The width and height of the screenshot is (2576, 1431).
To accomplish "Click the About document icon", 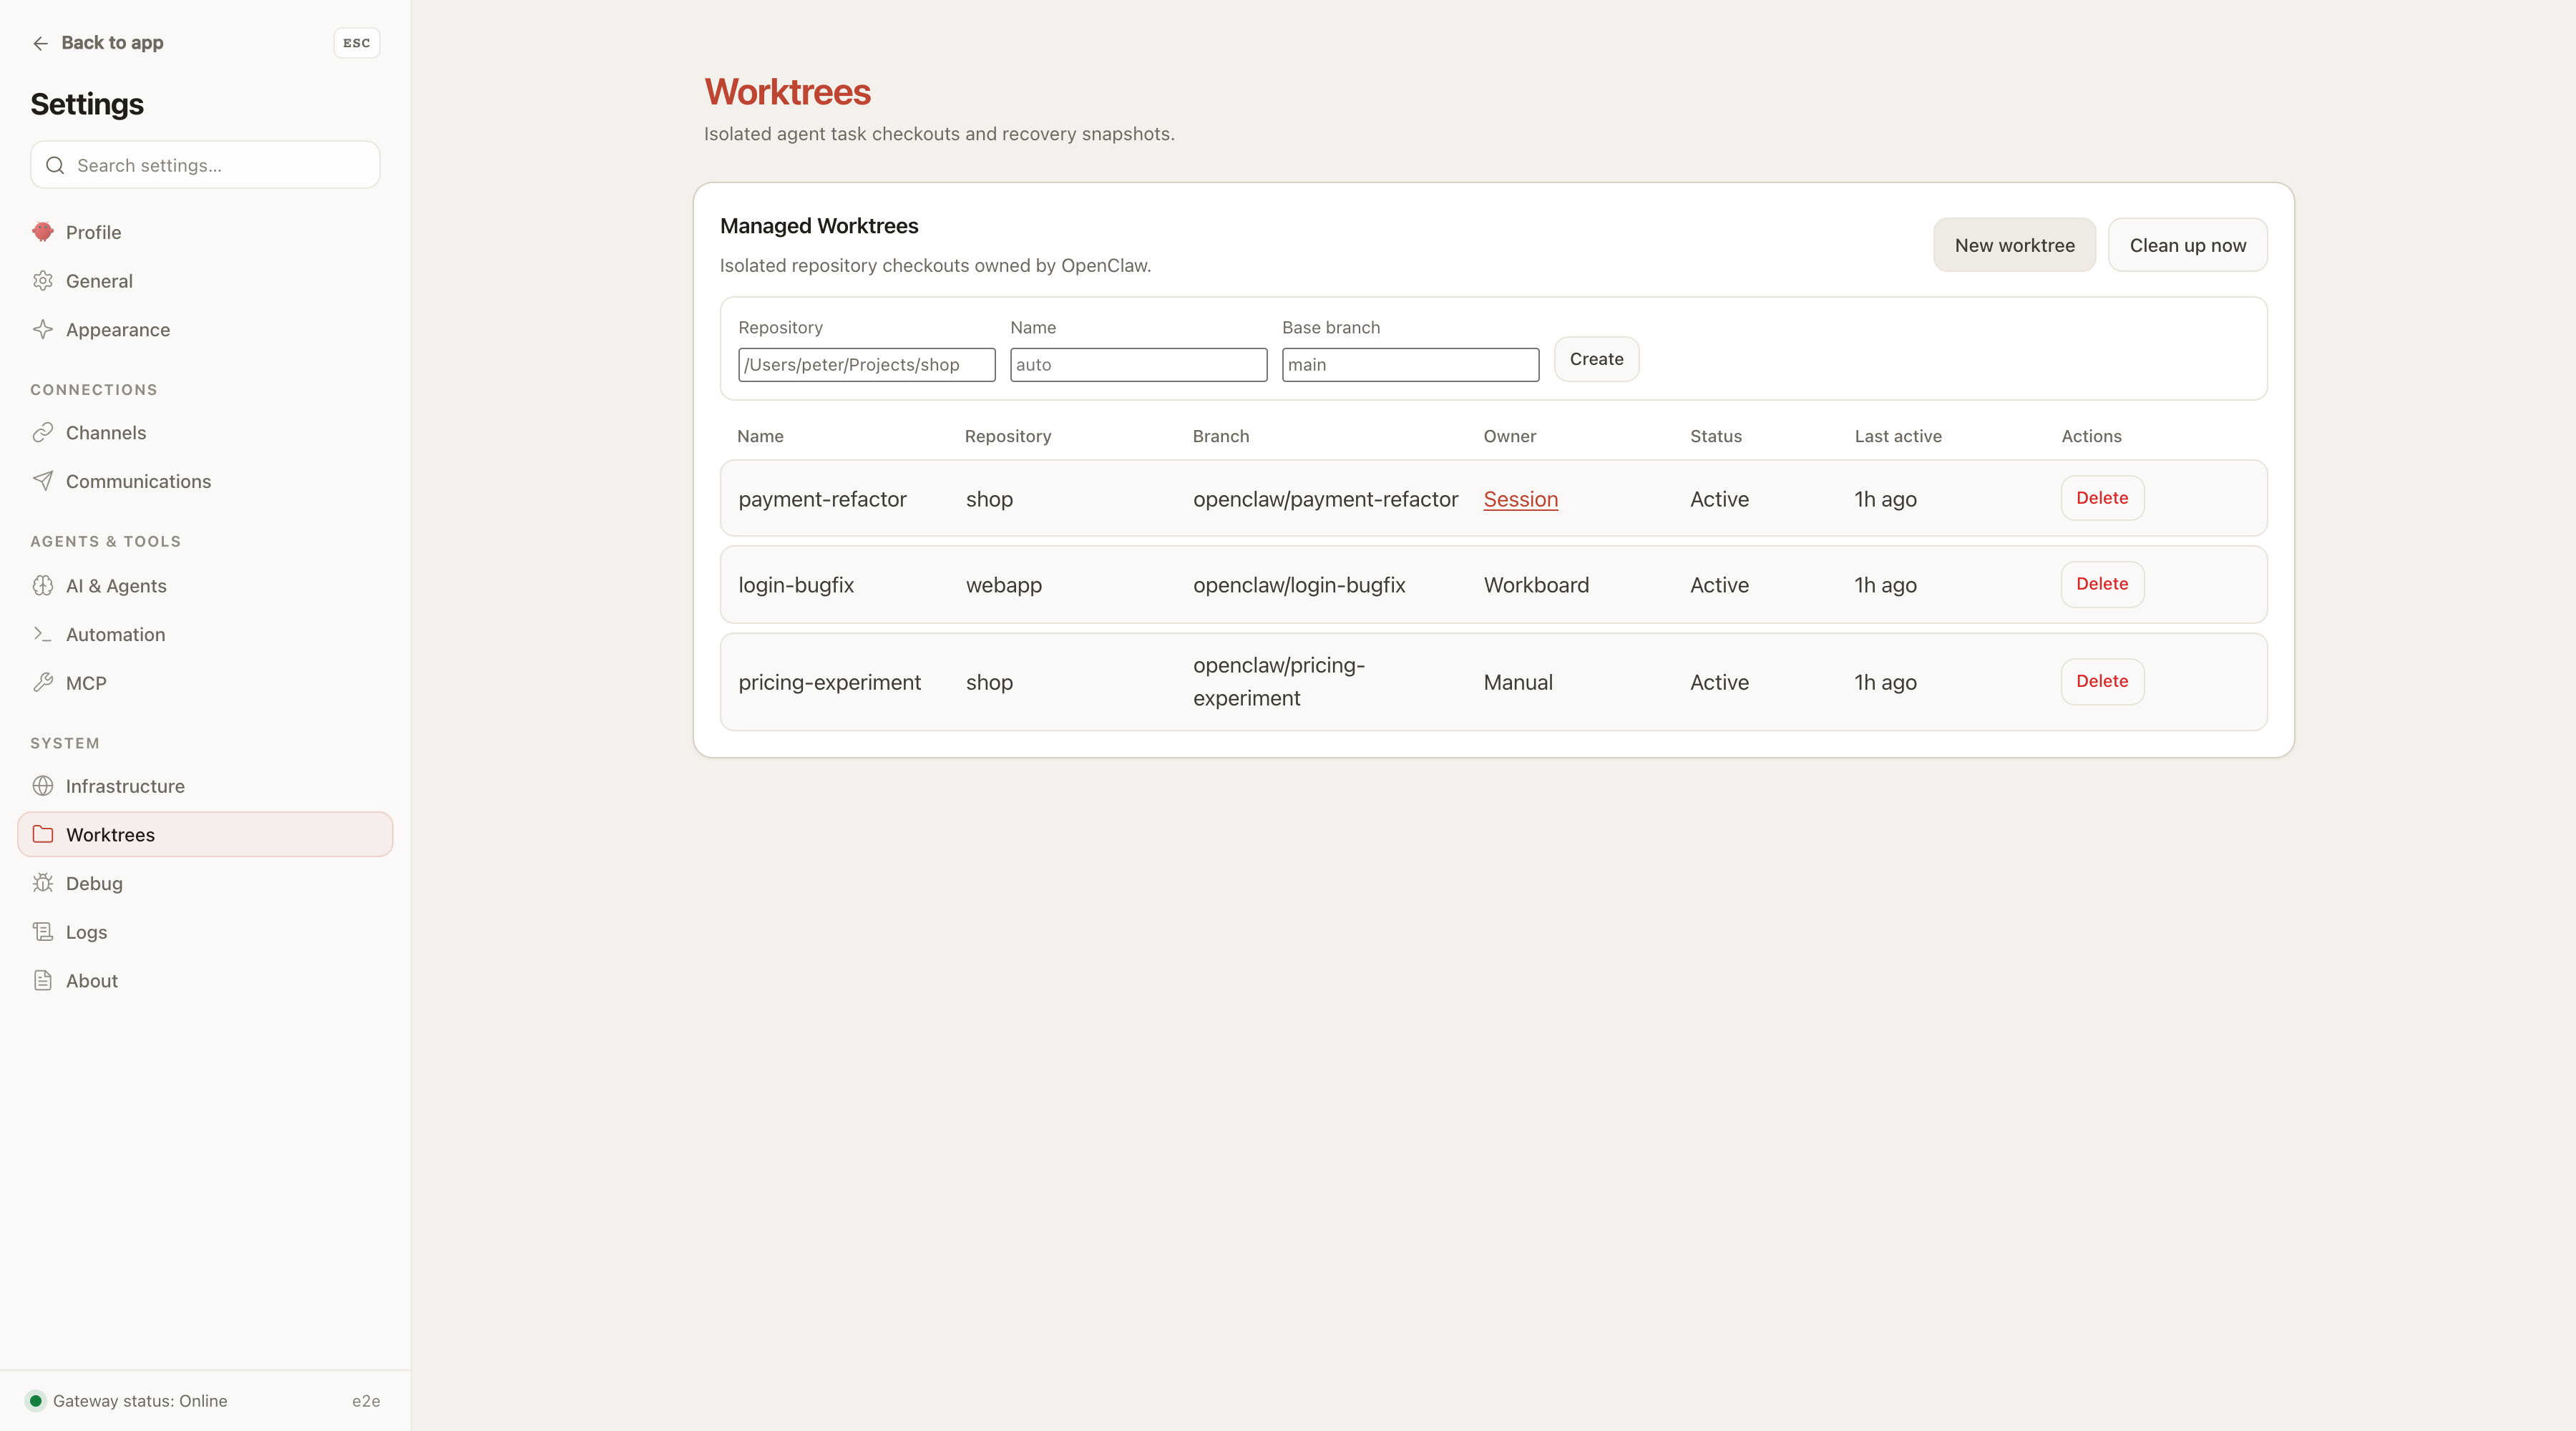I will point(43,980).
